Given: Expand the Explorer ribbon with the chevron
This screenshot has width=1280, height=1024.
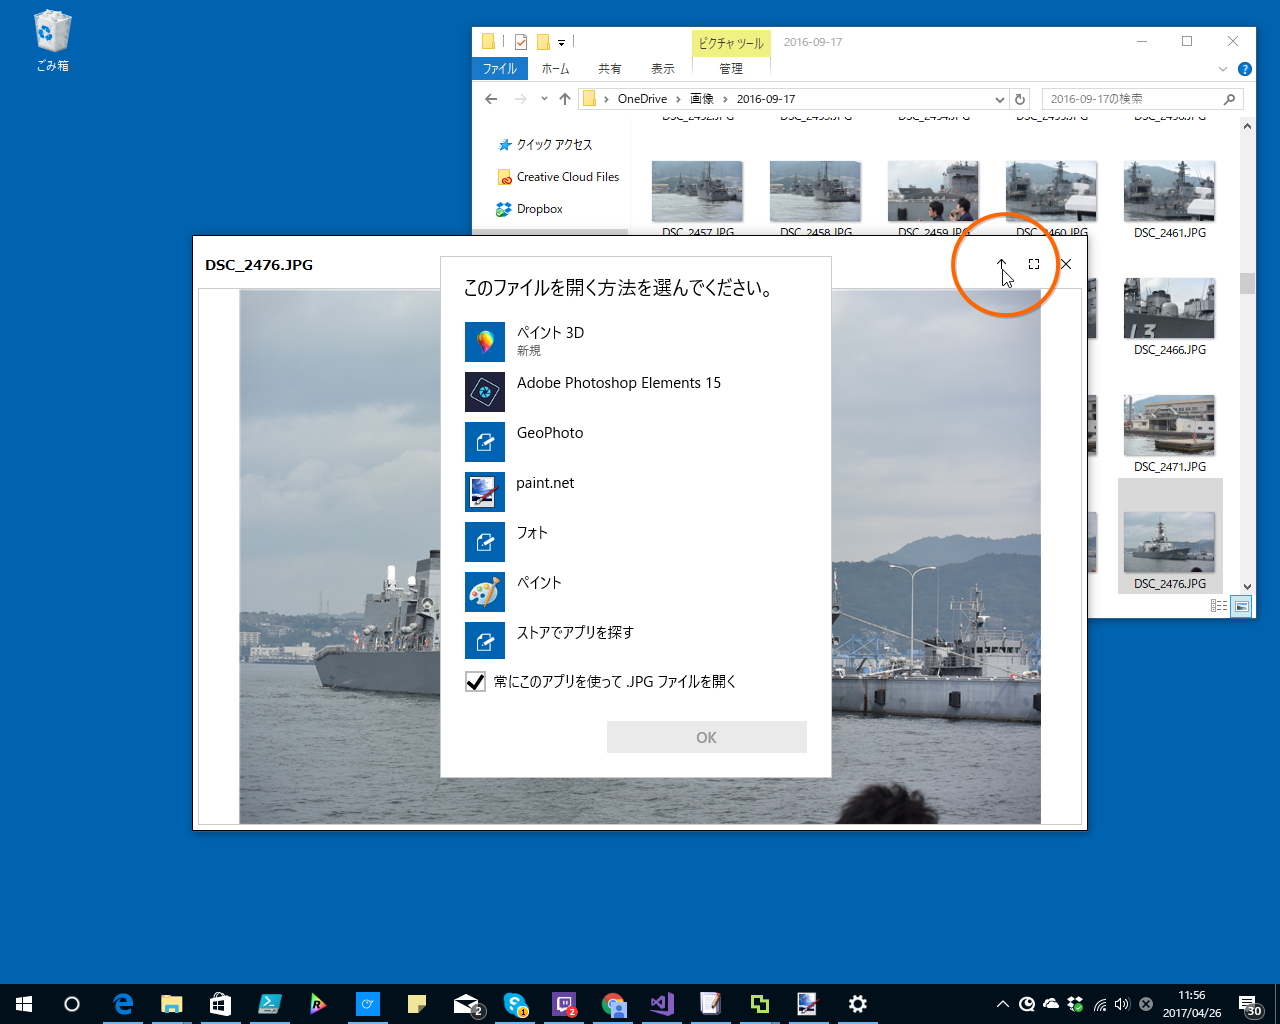Looking at the screenshot, I should 1222,69.
